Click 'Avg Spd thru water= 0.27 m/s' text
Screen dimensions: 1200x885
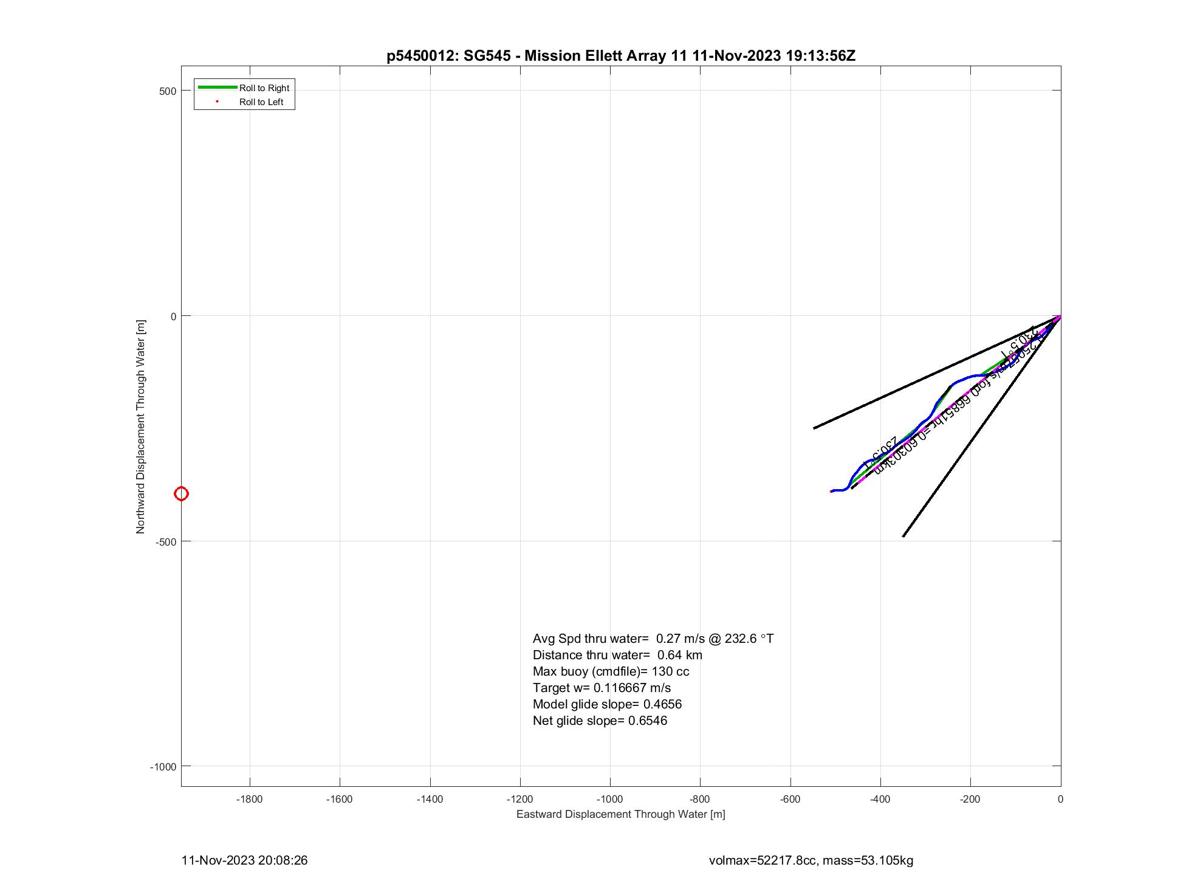[653, 638]
